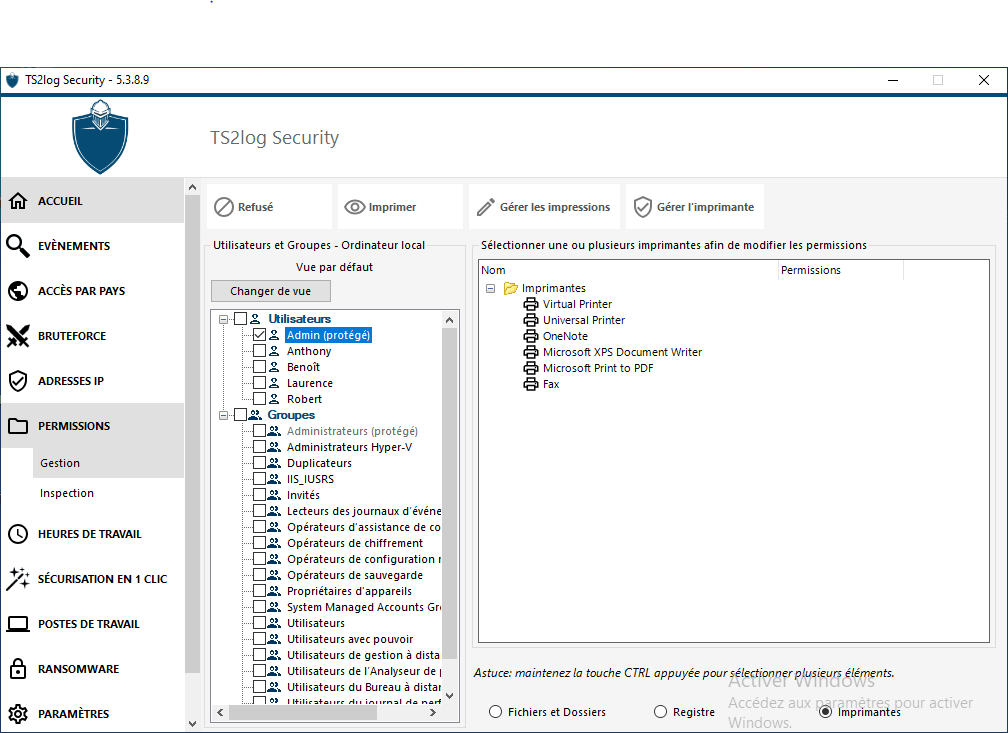Click the sidebar scroll up arrow

pos(192,187)
